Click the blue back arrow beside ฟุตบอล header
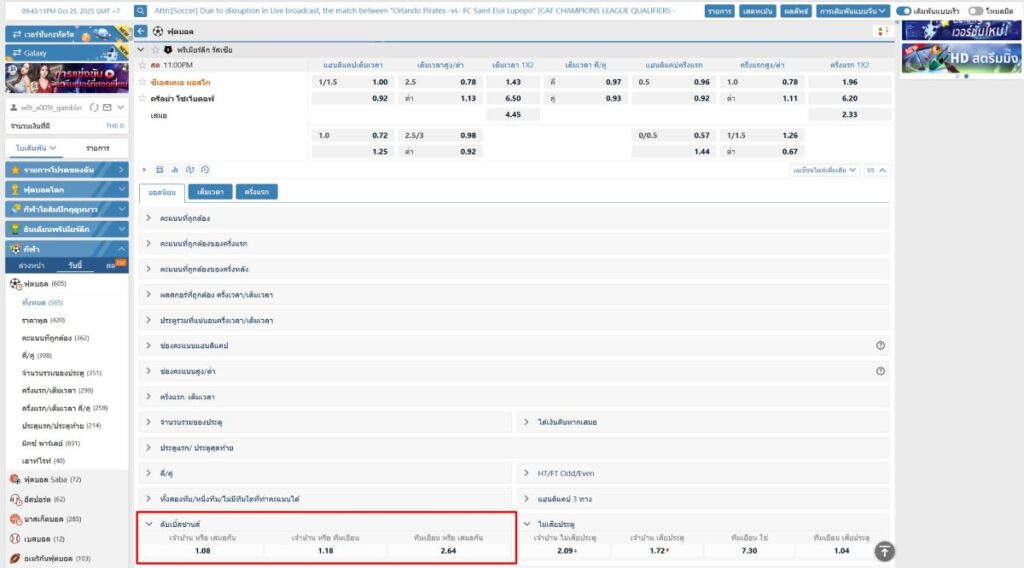 pyautogui.click(x=143, y=31)
